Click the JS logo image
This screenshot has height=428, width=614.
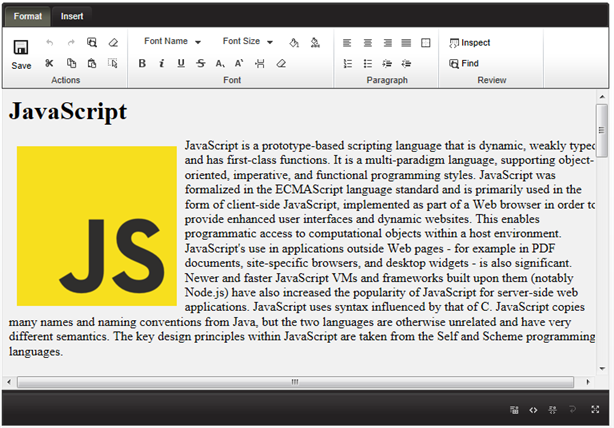pyautogui.click(x=97, y=226)
